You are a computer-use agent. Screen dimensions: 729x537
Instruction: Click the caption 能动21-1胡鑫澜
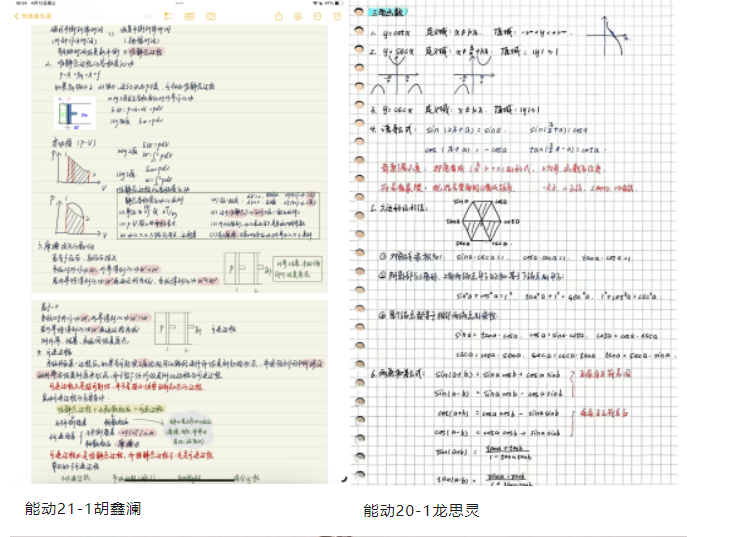tap(83, 508)
